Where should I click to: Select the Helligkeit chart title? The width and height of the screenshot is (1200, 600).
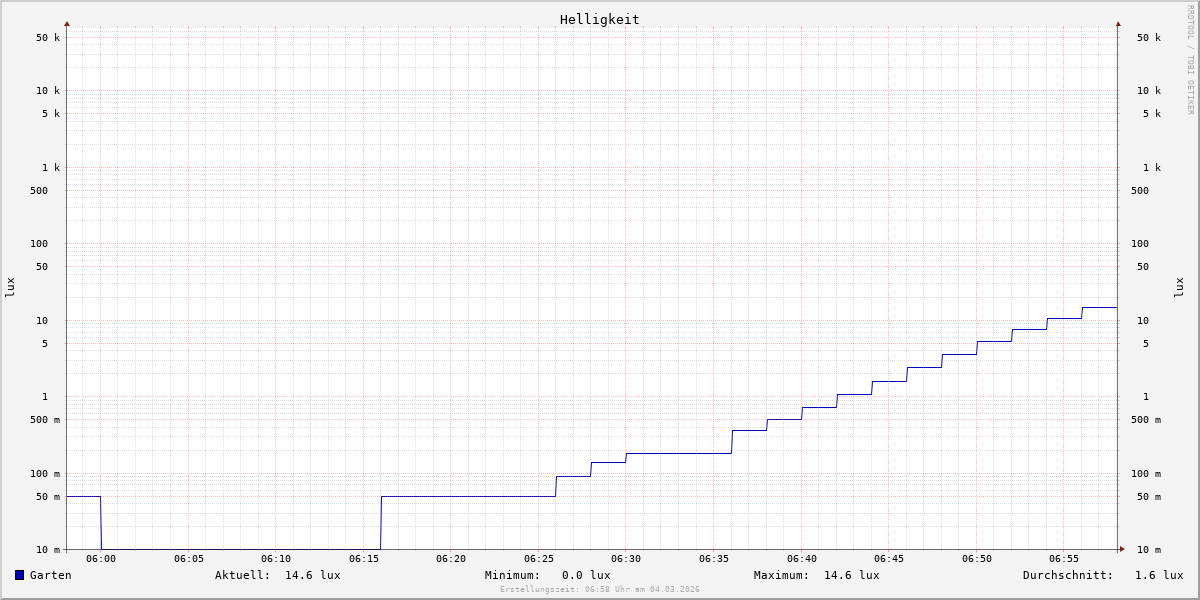pos(599,19)
